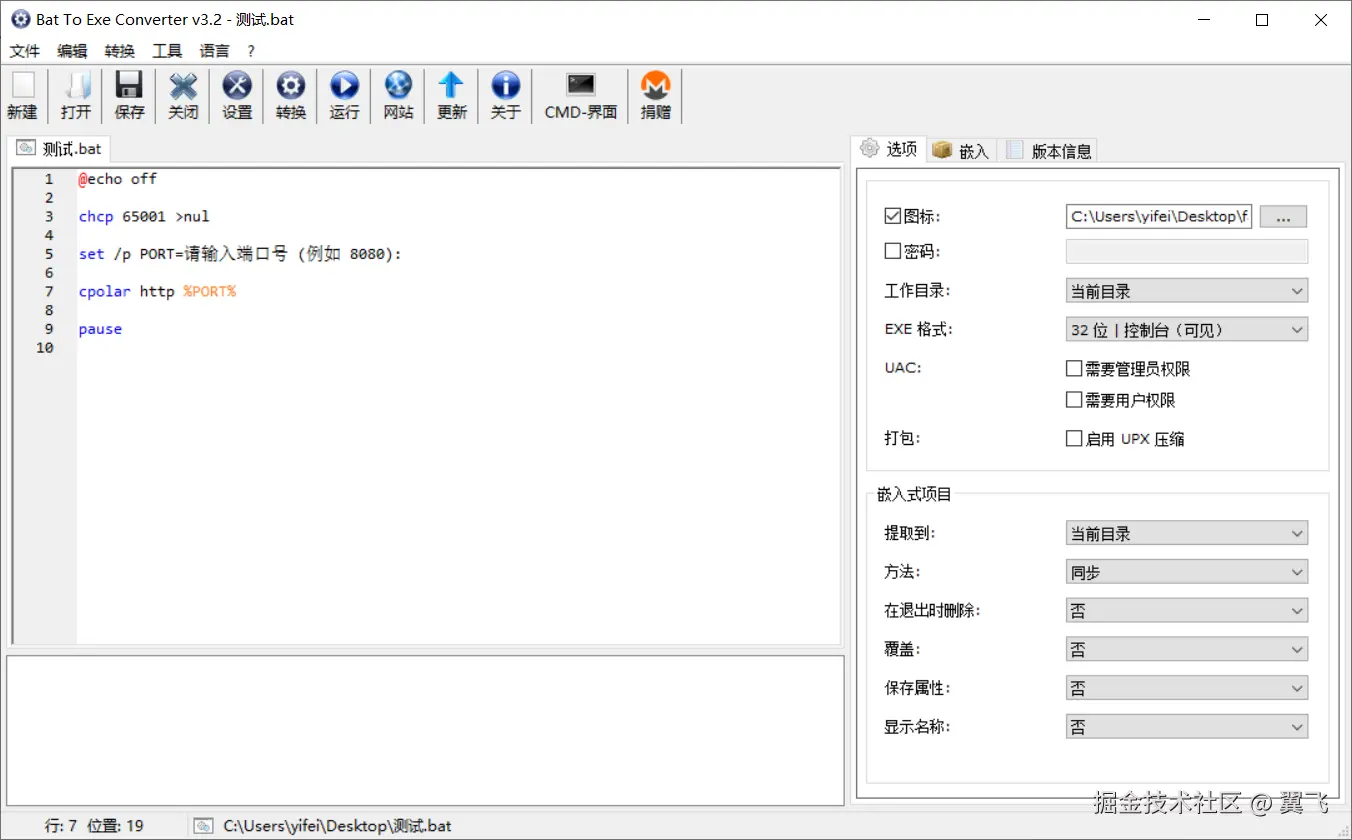Viewport: 1352px width, 840px height.
Task: Click the 'set /p PORT=' code line
Action: [x=240, y=254]
